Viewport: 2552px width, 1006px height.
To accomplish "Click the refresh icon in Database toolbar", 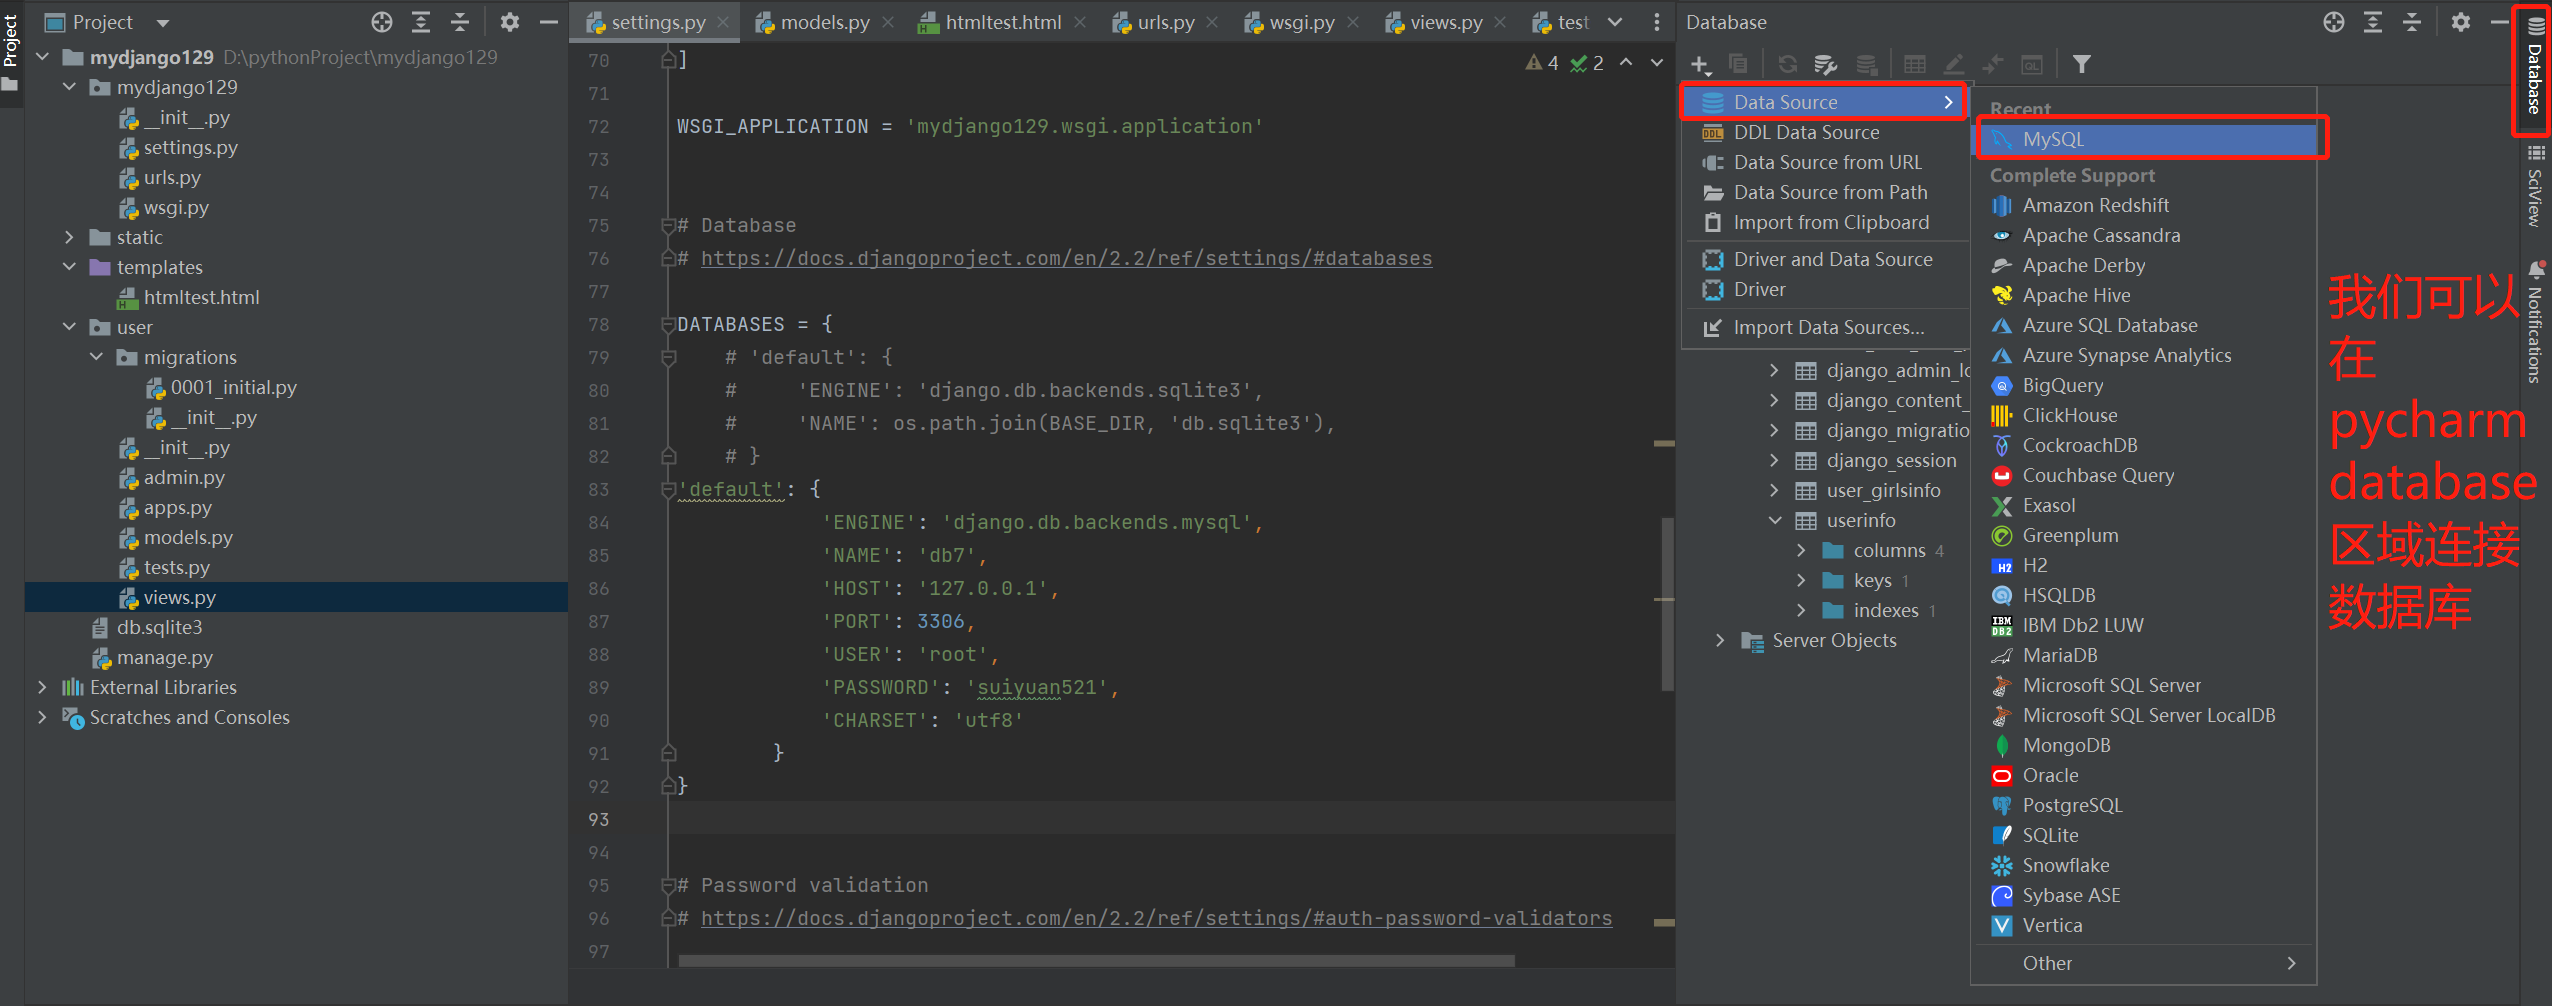I will click(x=1787, y=64).
